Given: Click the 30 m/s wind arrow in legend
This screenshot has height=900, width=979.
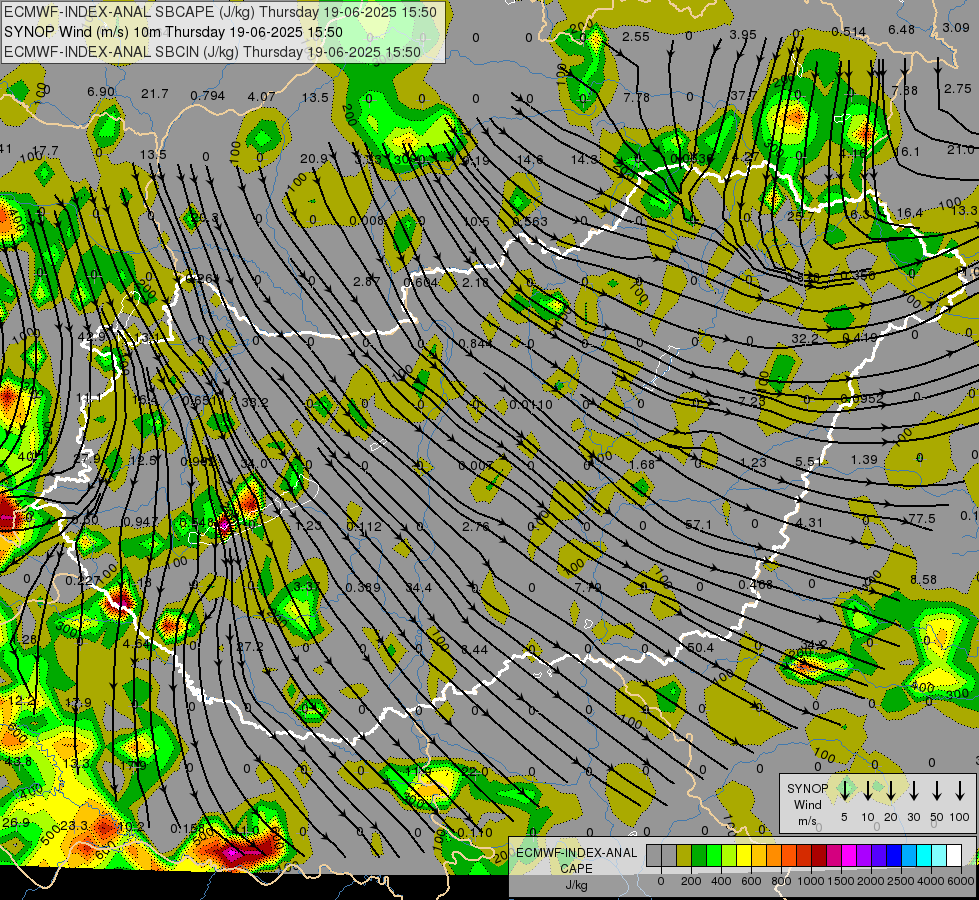Looking at the screenshot, I should point(914,791).
